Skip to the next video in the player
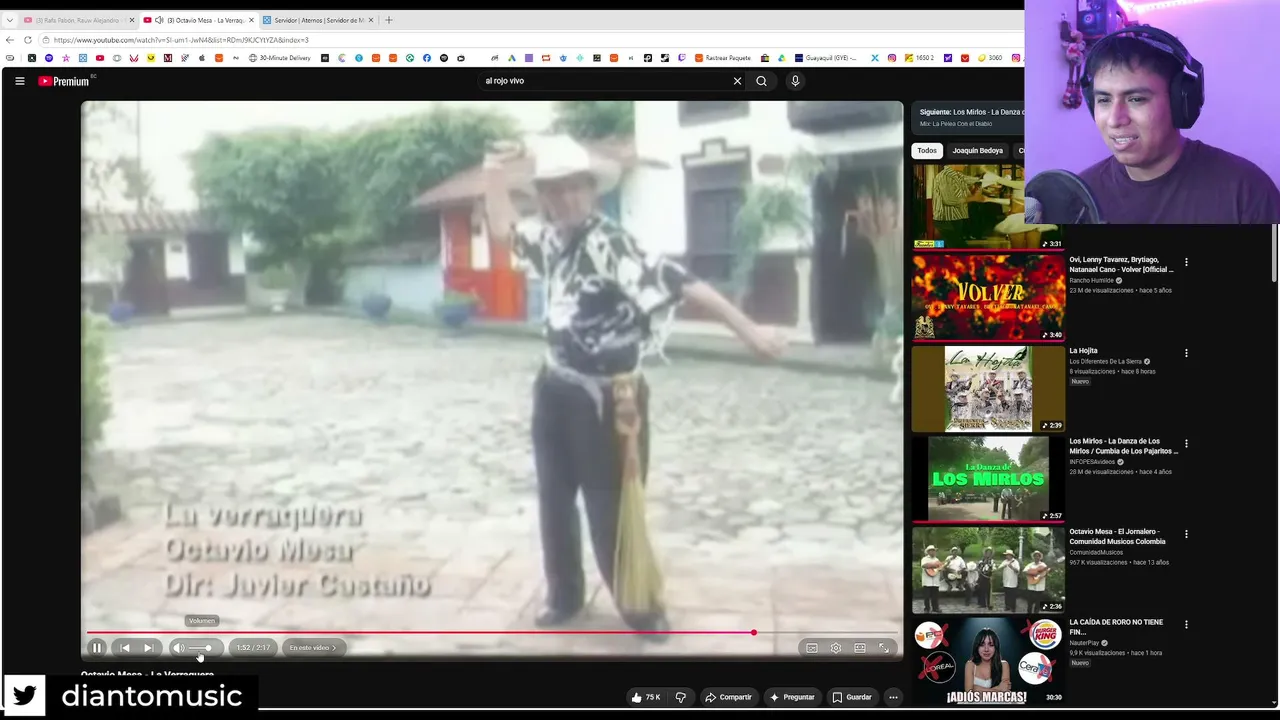Screen dimensions: 1280x720 click(x=148, y=648)
